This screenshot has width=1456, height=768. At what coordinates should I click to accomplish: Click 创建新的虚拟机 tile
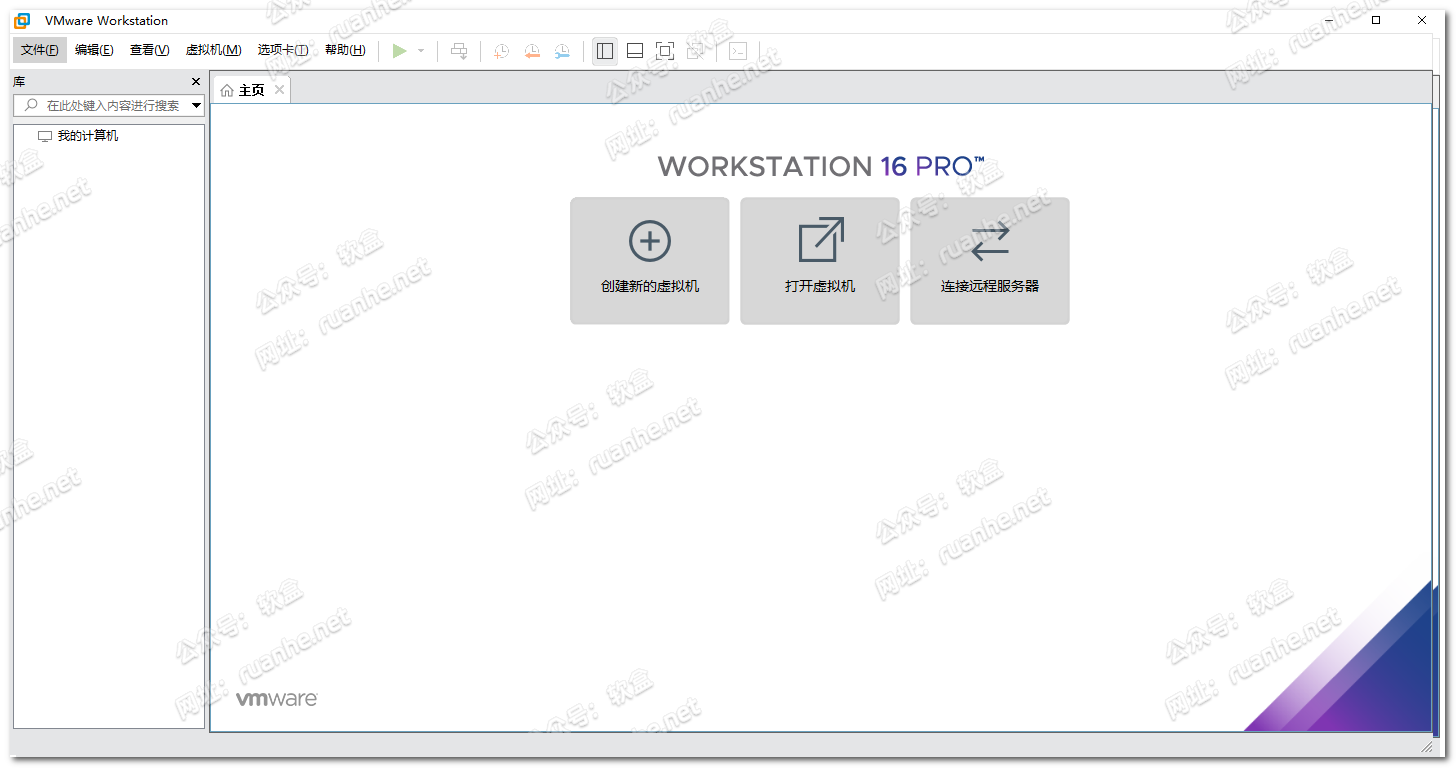[x=650, y=260]
